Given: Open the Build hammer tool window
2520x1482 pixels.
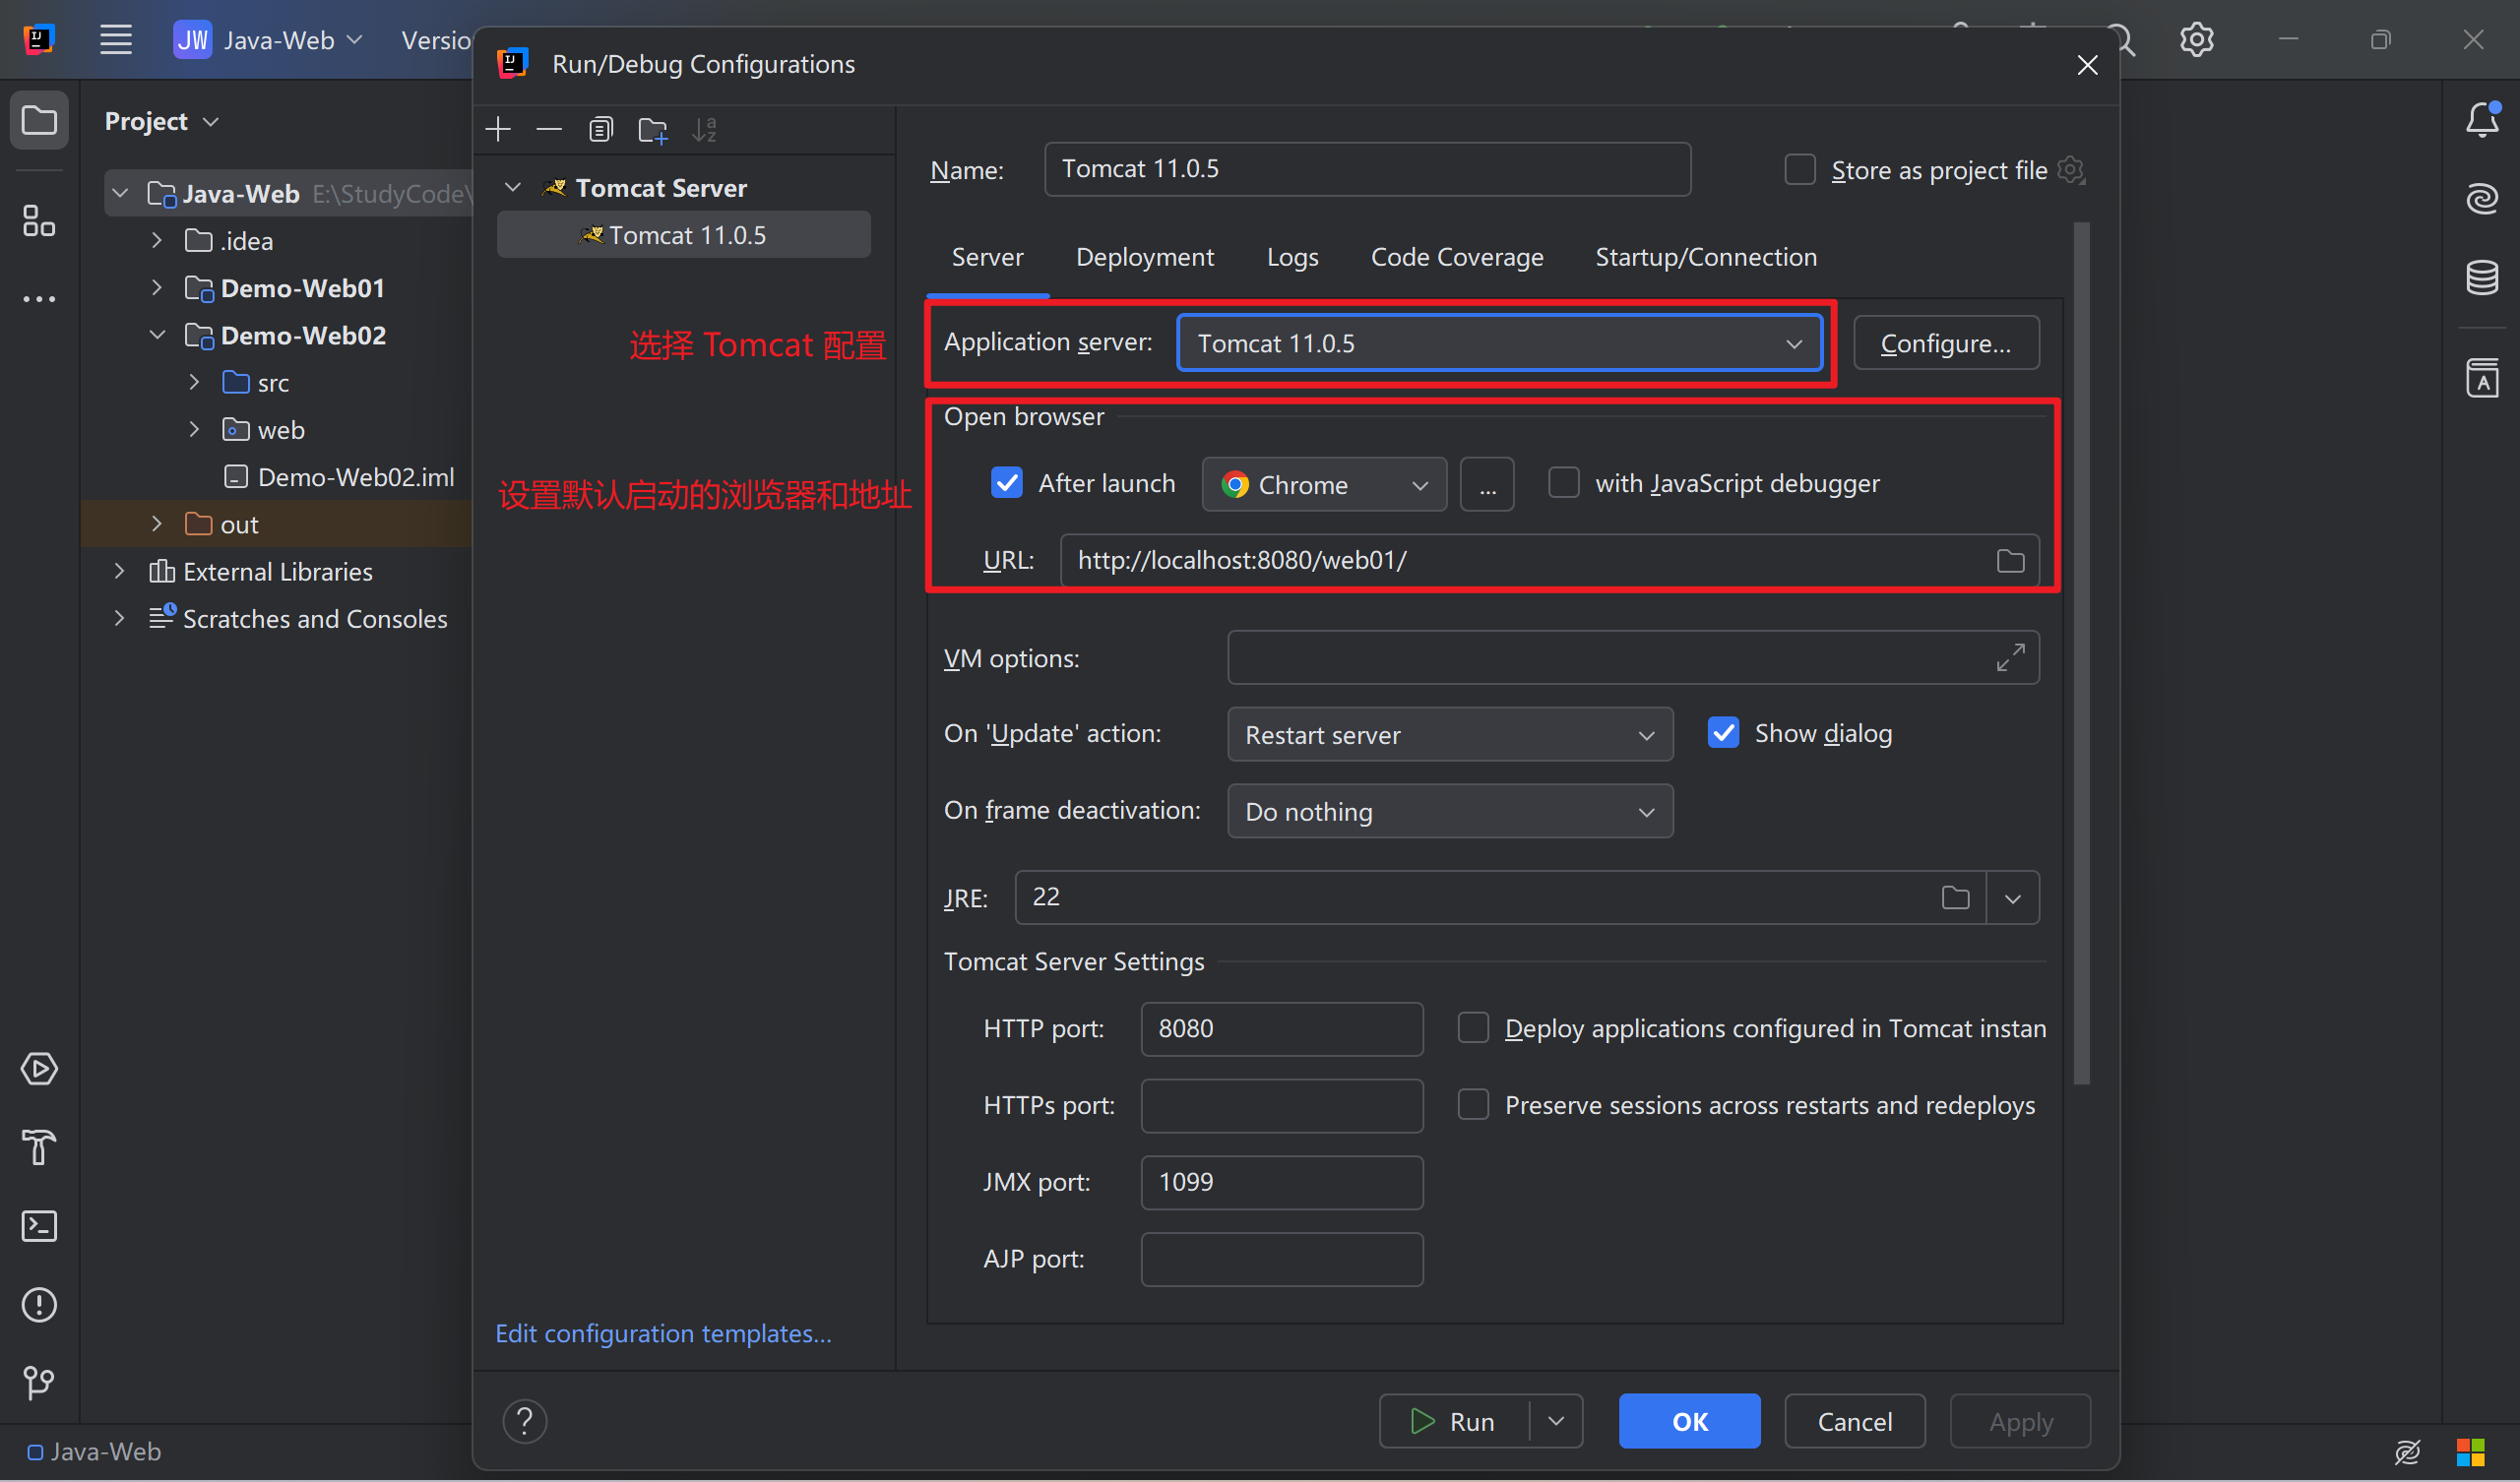Looking at the screenshot, I should 39,1147.
